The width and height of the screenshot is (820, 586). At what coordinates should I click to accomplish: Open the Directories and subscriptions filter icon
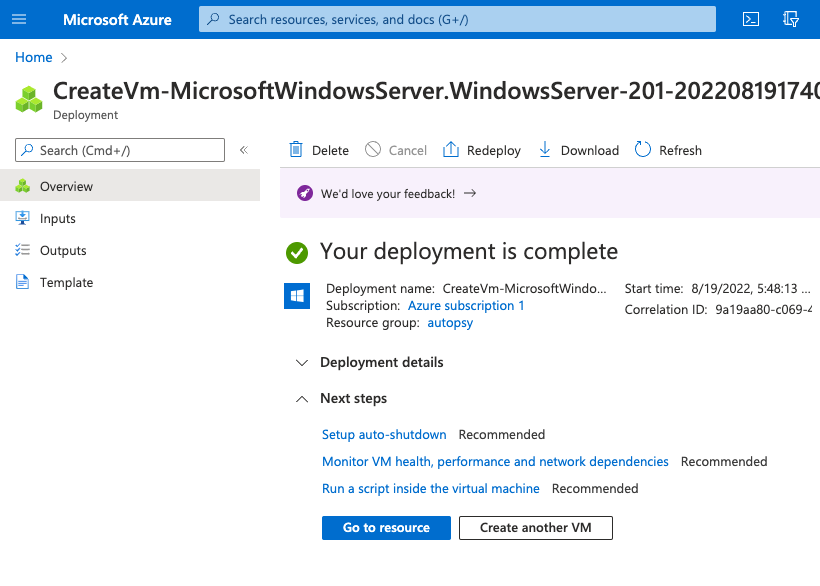tap(791, 19)
